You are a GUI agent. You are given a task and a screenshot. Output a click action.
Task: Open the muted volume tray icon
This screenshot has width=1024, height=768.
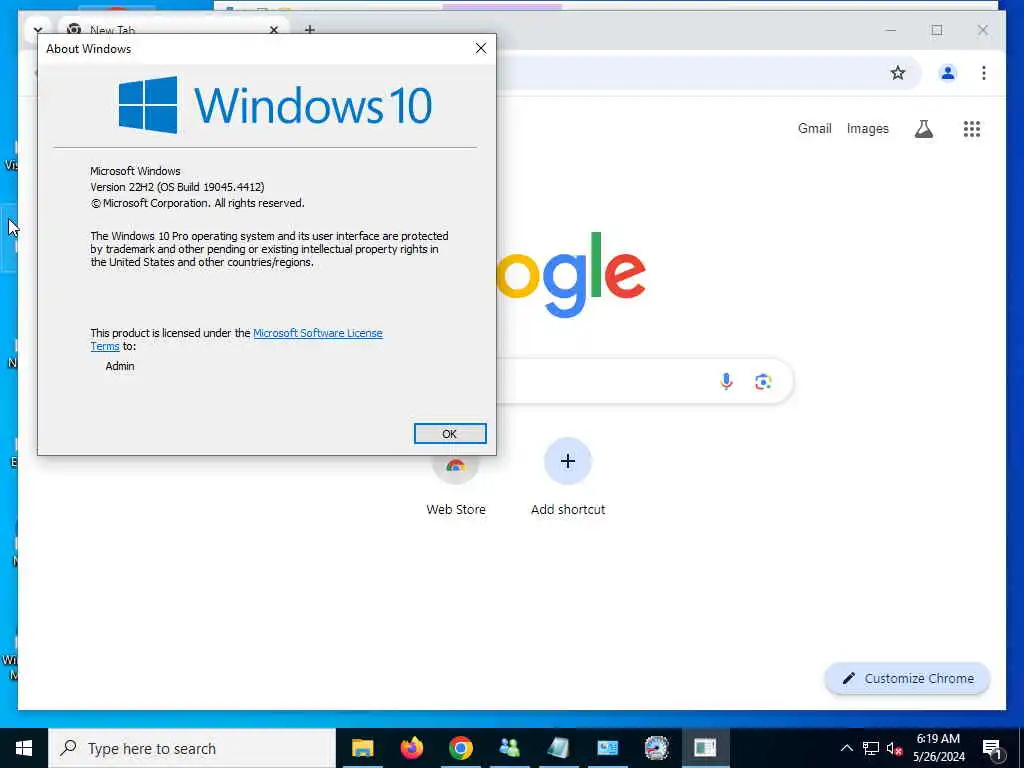tap(895, 748)
